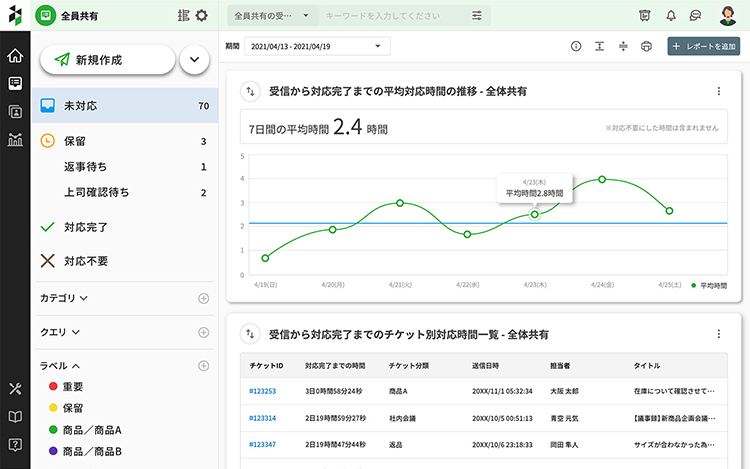The height and width of the screenshot is (469, 750).
Task: Click the print icon in toolbar
Action: click(x=646, y=46)
